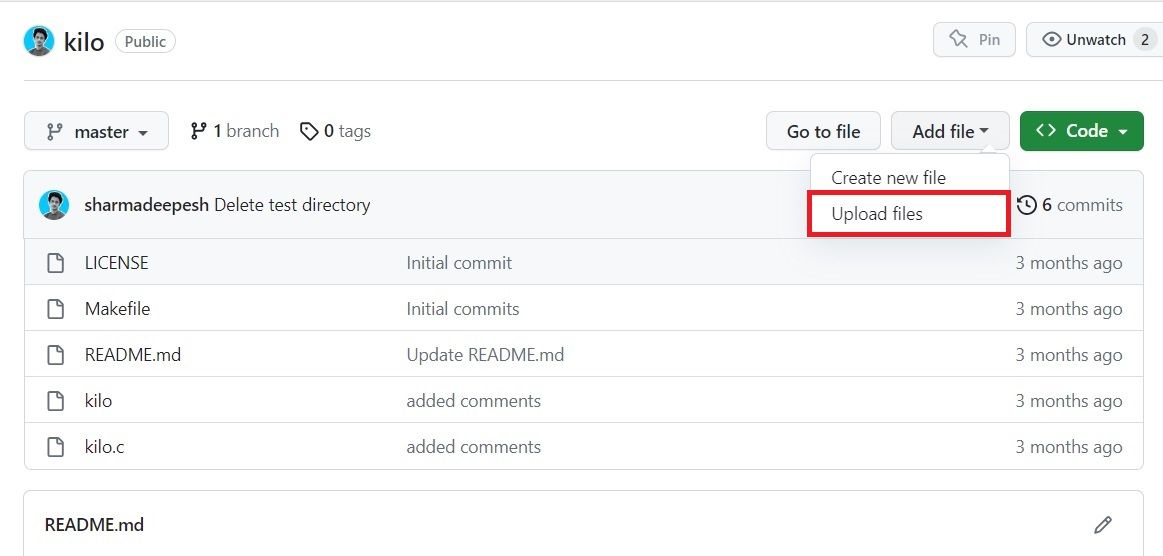This screenshot has height=556, width=1163.
Task: Open sharmadeepesh author link
Action: [147, 205]
